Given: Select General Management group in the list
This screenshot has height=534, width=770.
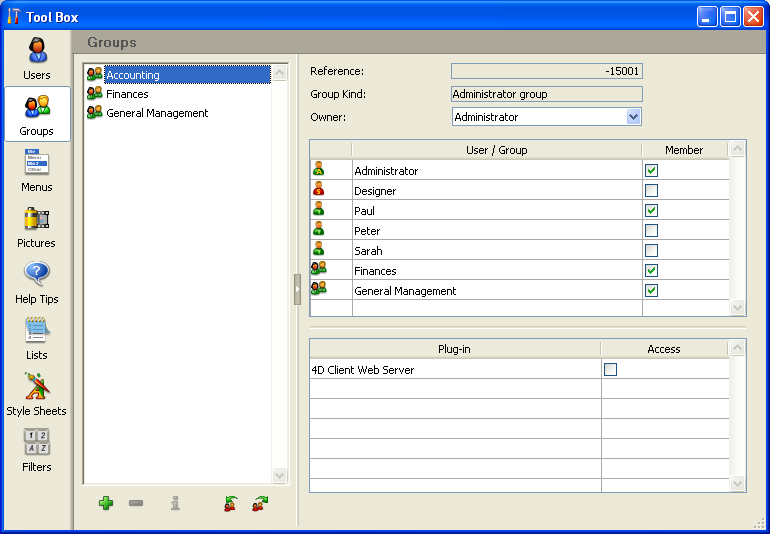Looking at the screenshot, I should click(x=156, y=113).
